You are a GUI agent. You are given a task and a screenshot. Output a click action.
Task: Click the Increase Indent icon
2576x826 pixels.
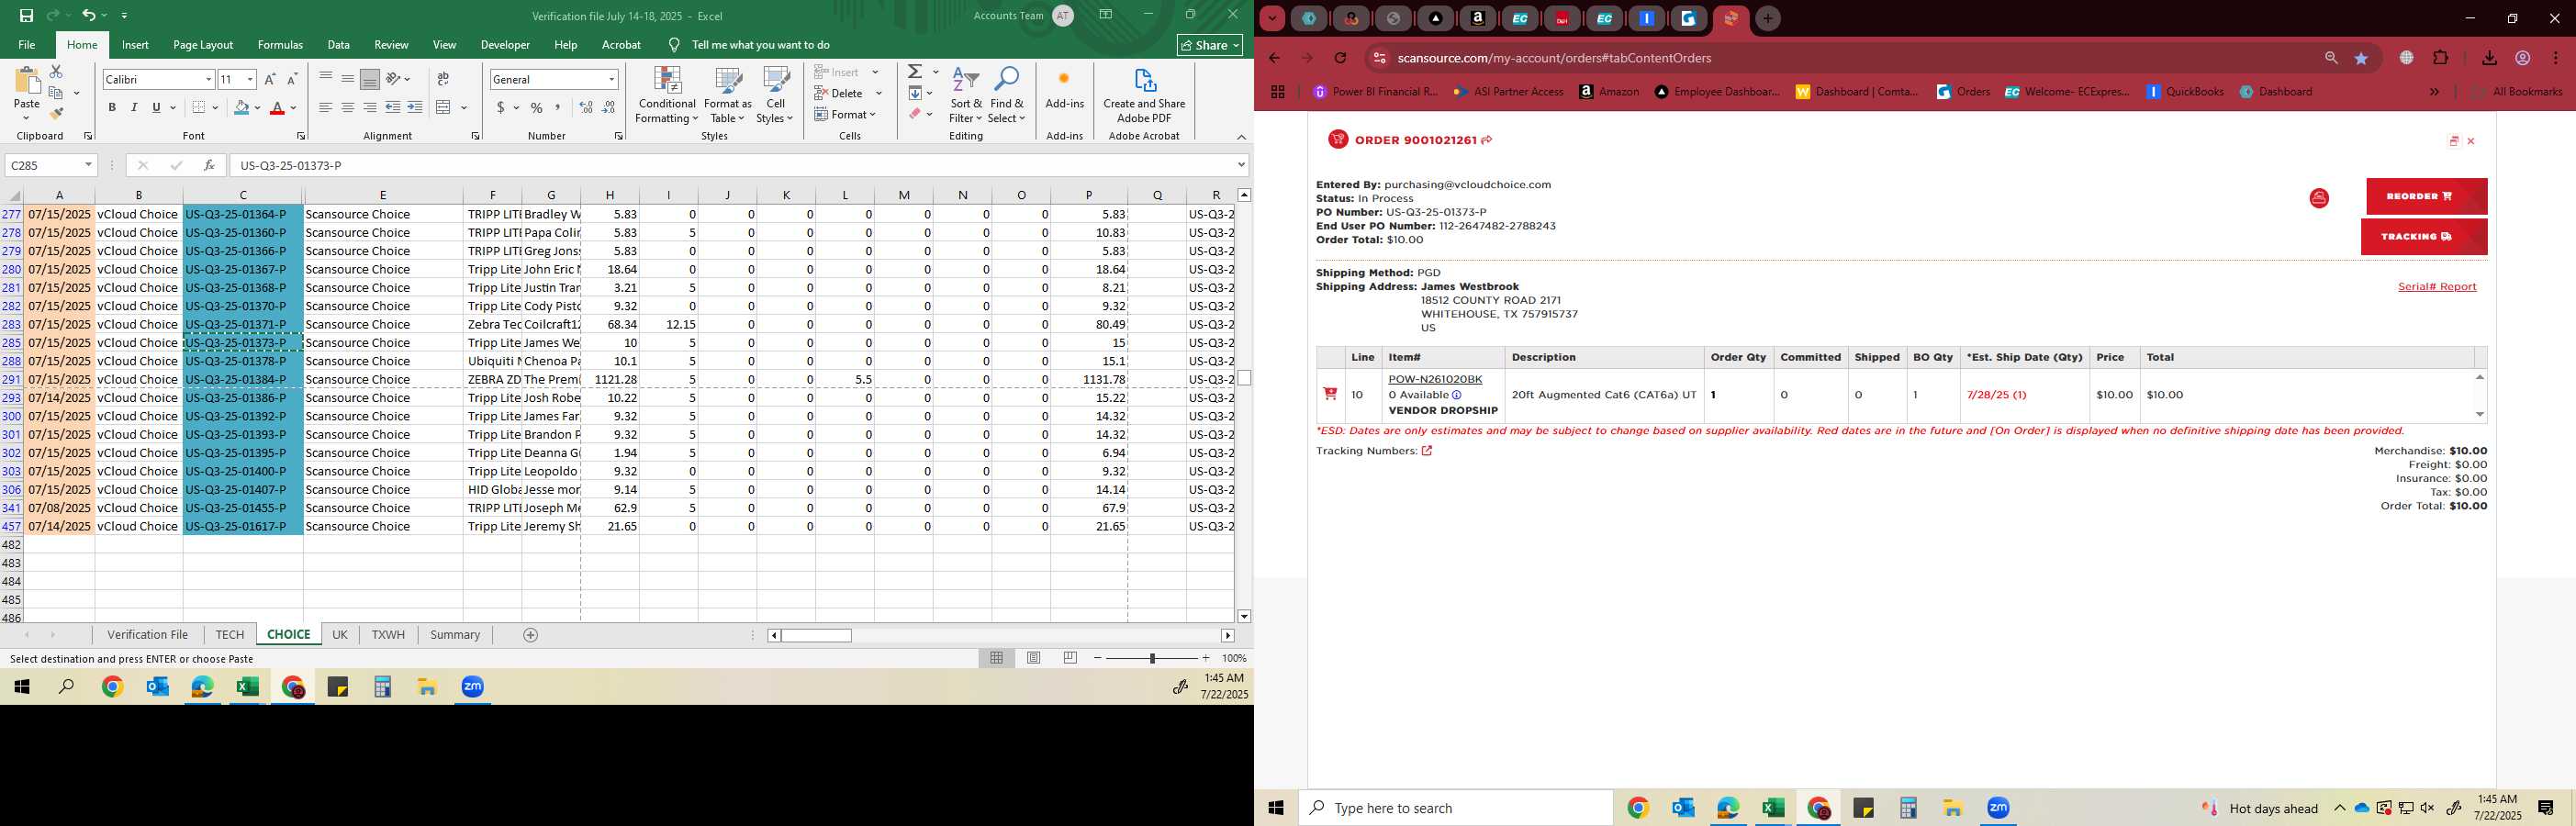415,107
